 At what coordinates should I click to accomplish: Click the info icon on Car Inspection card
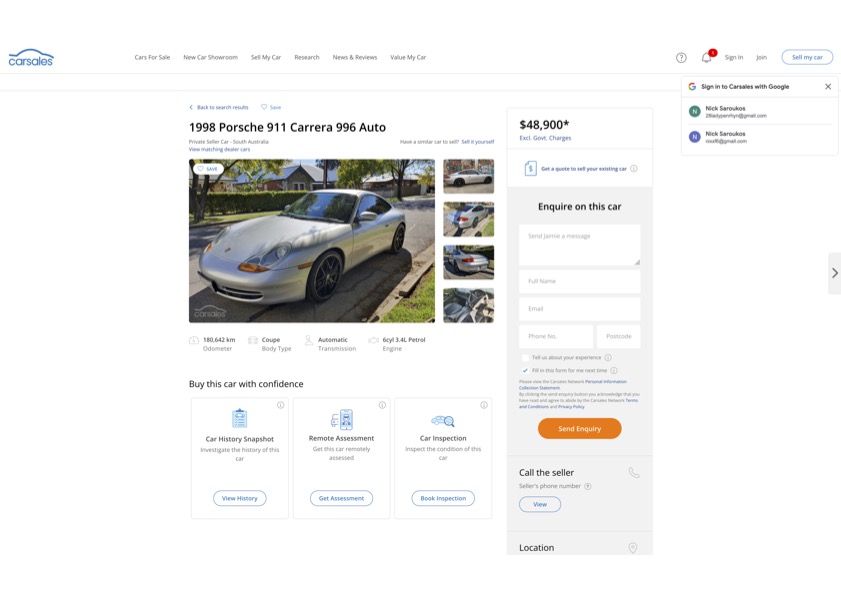[484, 405]
